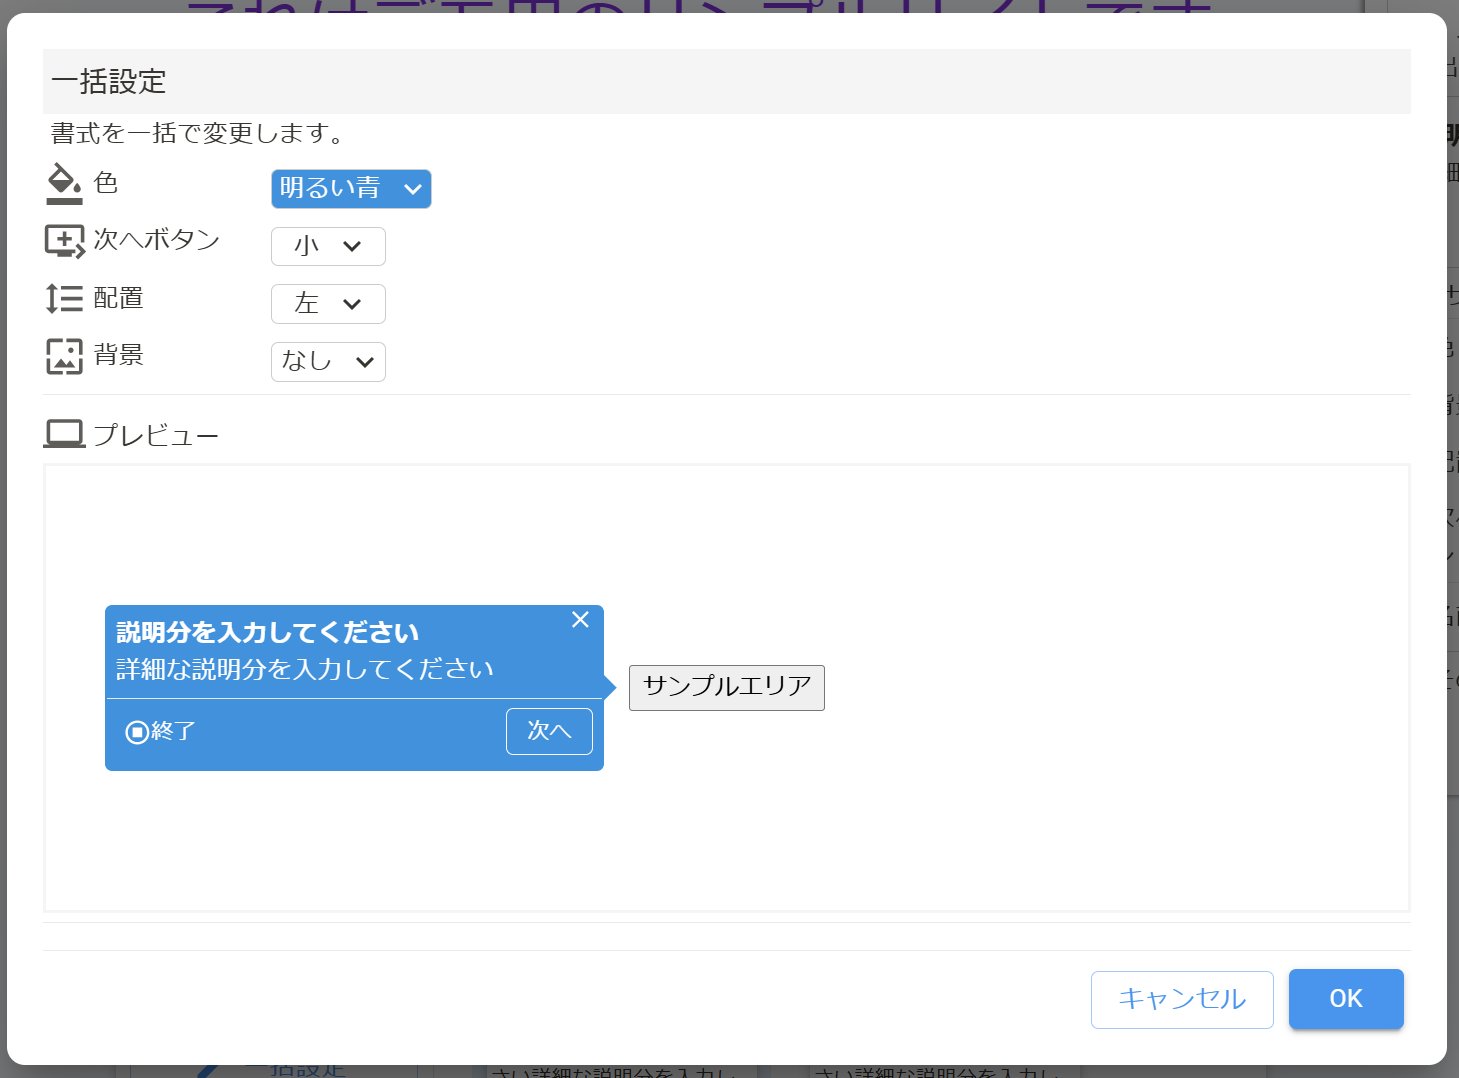Click the stop circle icon beside 終了
This screenshot has width=1459, height=1078.
[x=137, y=732]
